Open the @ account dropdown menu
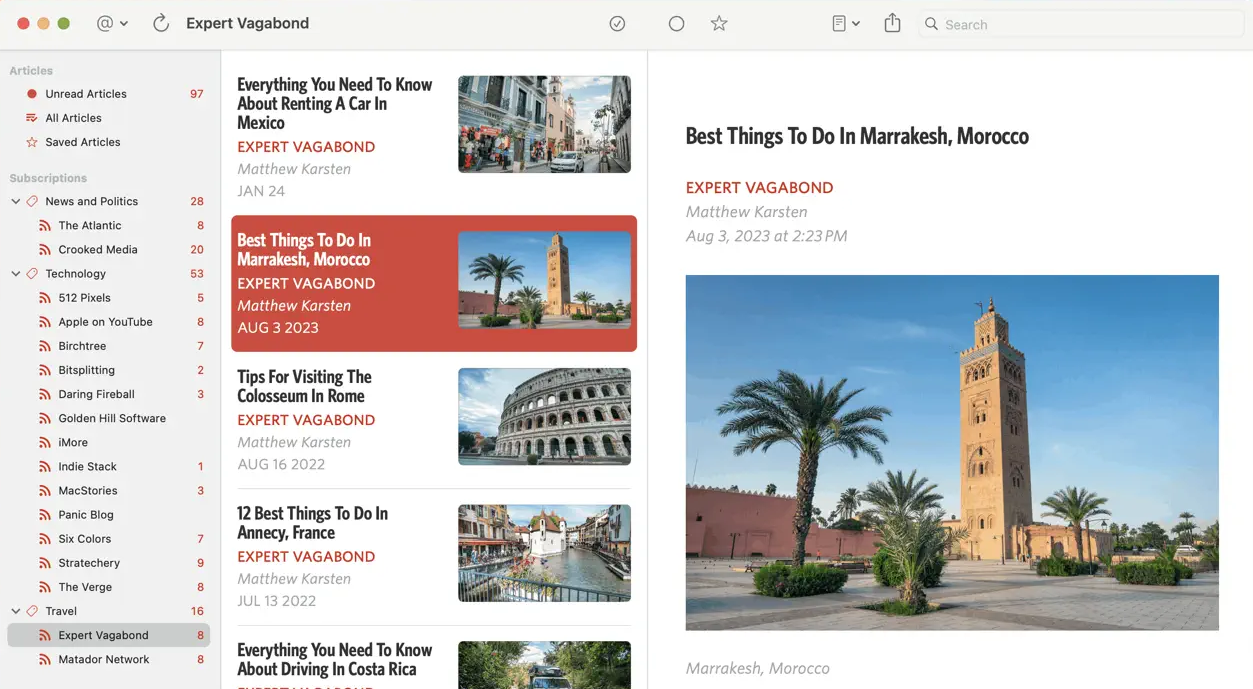Viewport: 1253px width, 689px height. pyautogui.click(x=112, y=23)
